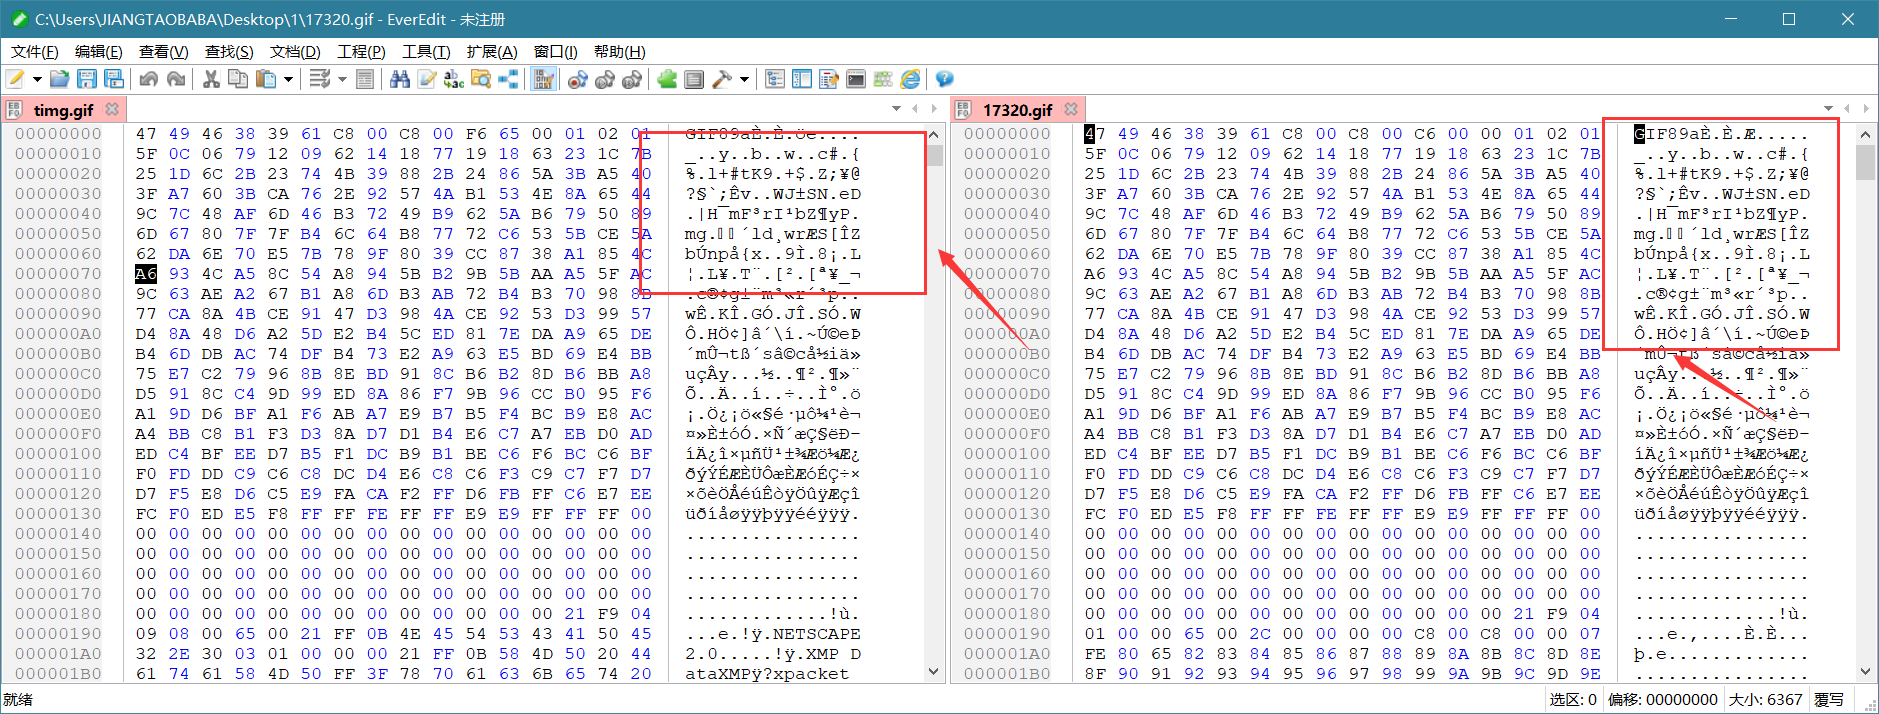Image resolution: width=1879 pixels, height=714 pixels.
Task: Click the Replace abc icon
Action: click(454, 79)
